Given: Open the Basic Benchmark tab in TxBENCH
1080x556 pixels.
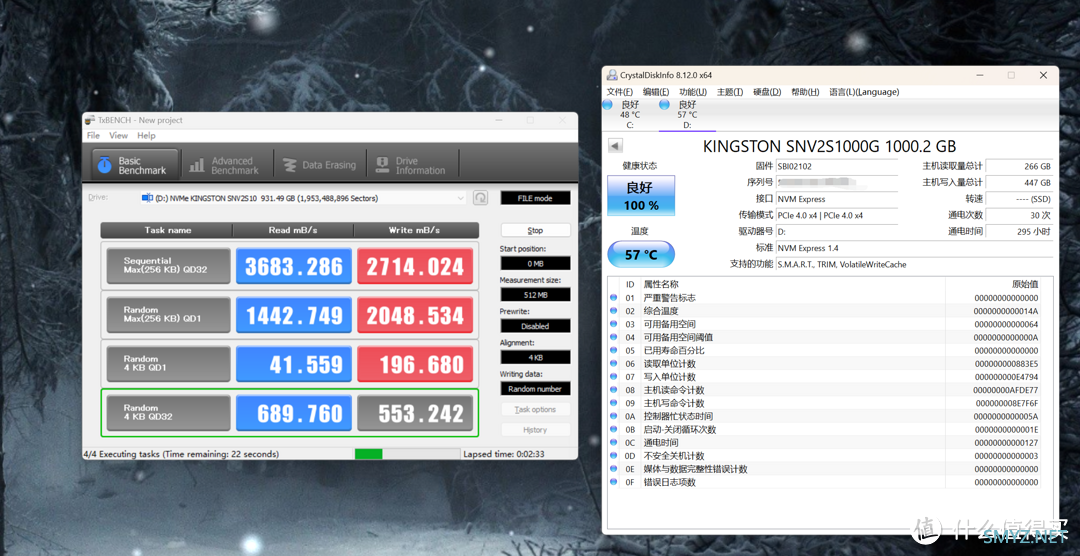Looking at the screenshot, I should pyautogui.click(x=135, y=165).
